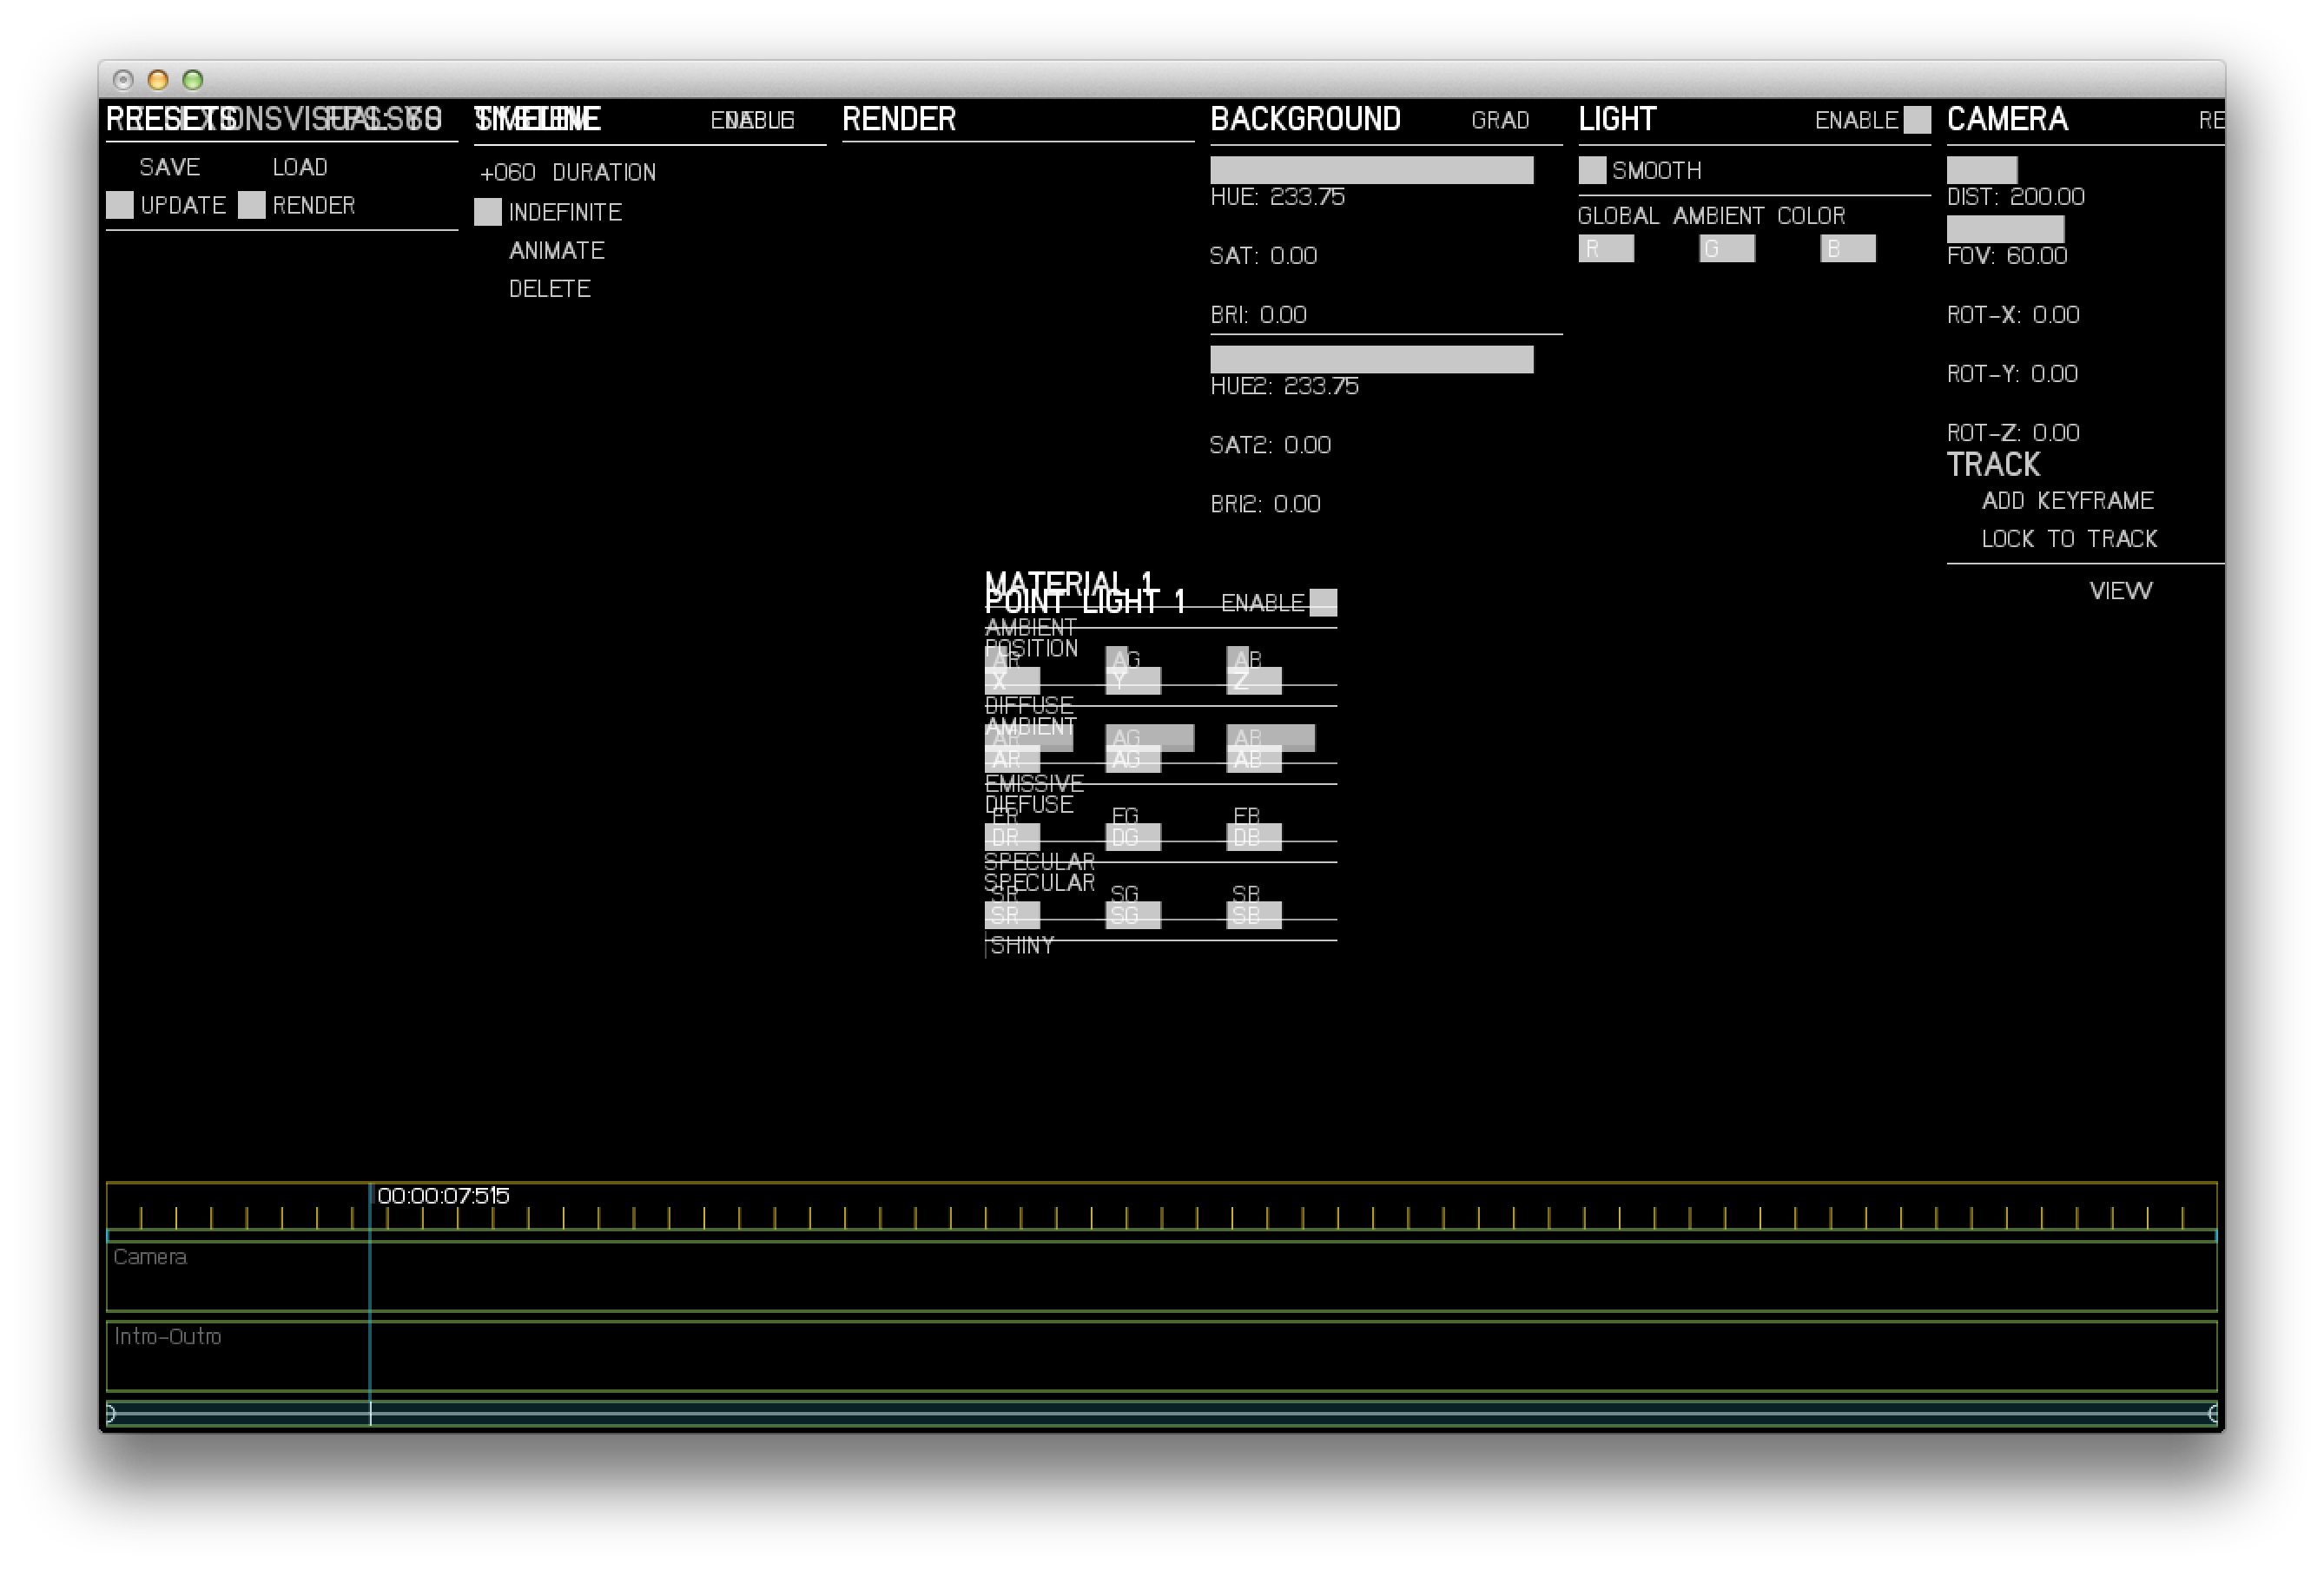
Task: Click the TRACK section heading
Action: (x=1993, y=465)
